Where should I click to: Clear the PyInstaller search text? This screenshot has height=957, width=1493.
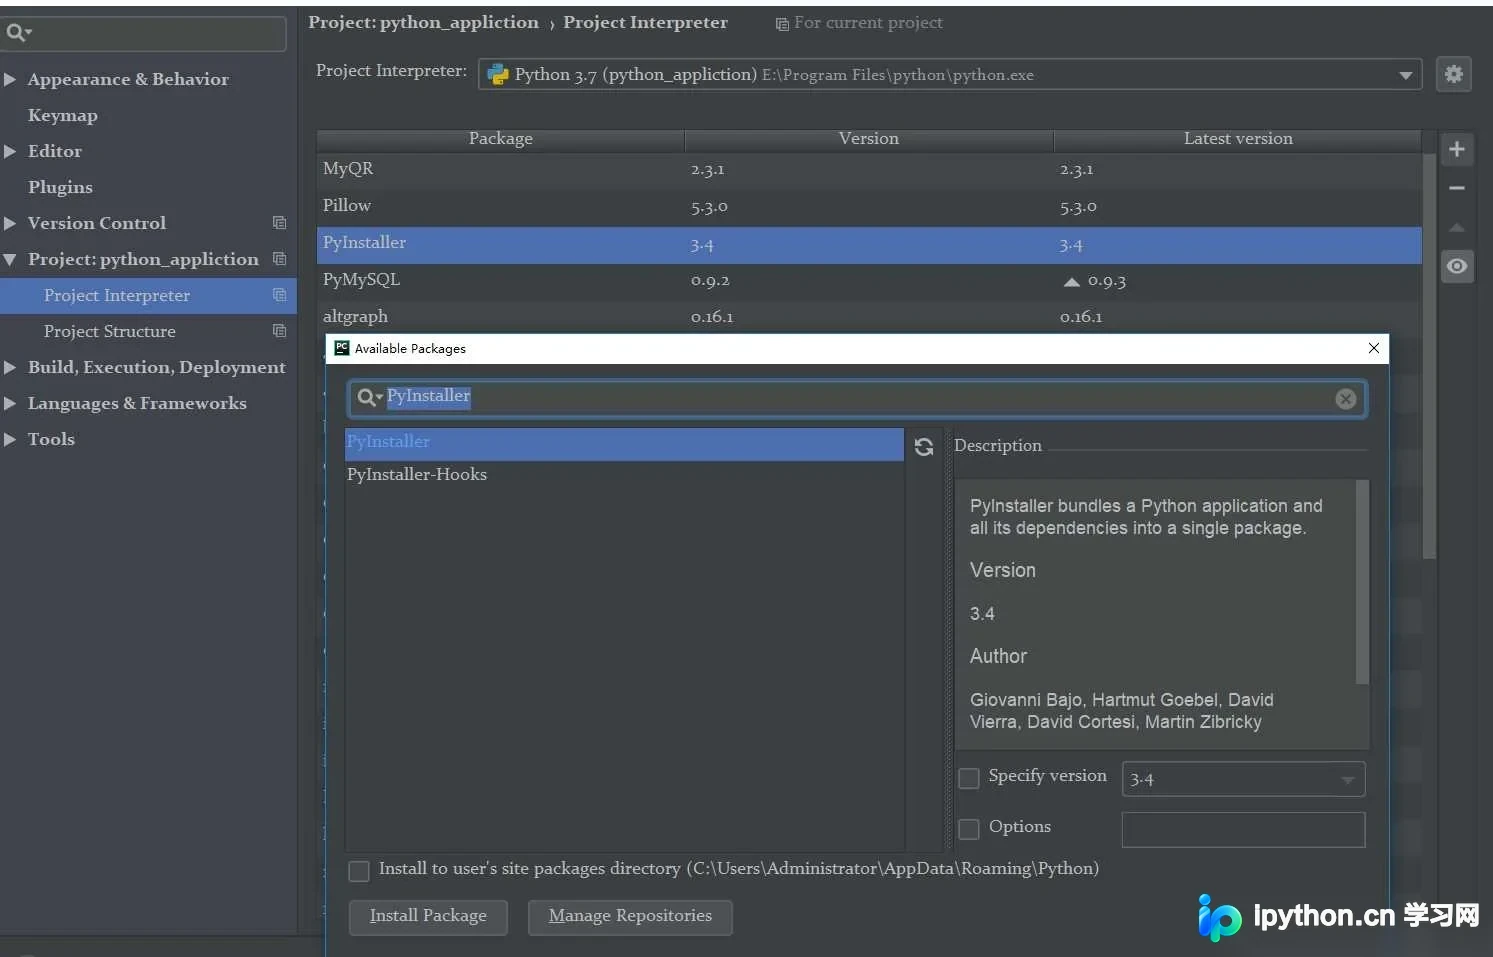click(x=1346, y=399)
